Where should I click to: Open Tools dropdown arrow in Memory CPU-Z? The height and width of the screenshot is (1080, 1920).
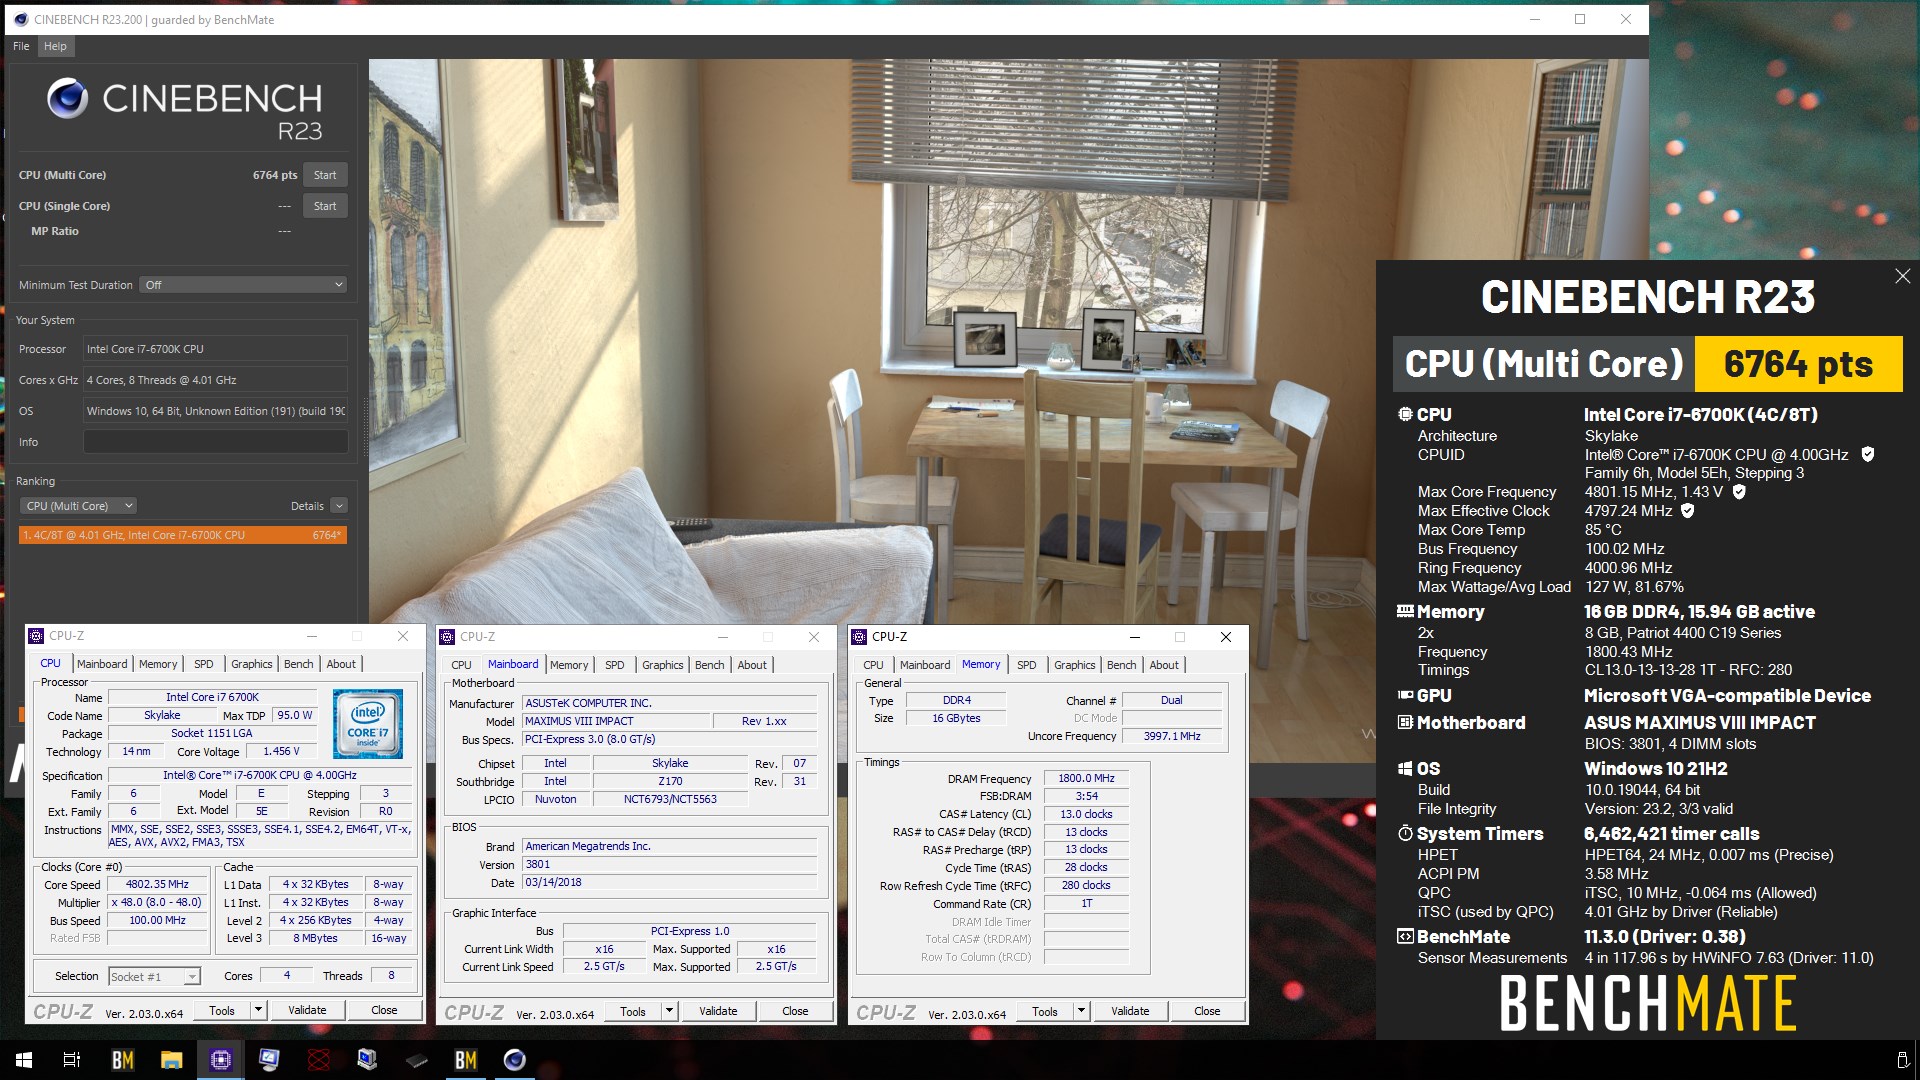(1081, 1011)
